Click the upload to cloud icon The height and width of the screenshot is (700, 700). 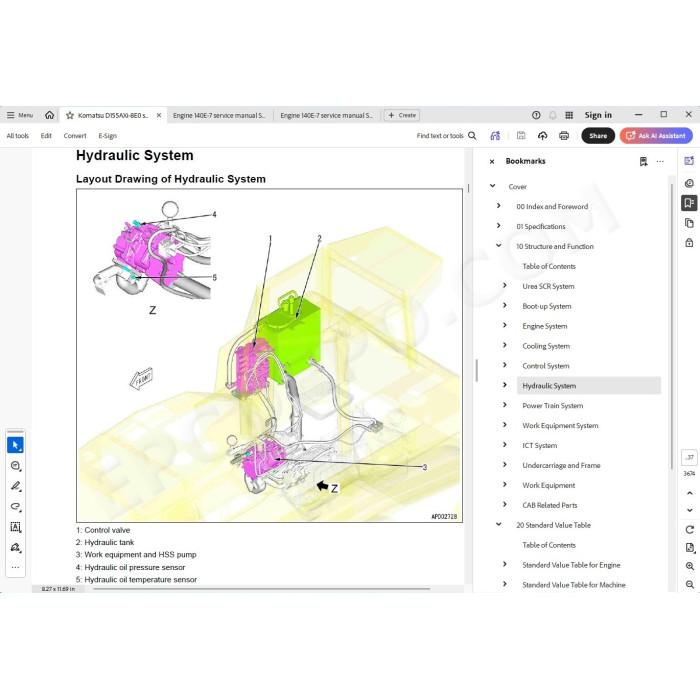[542, 136]
